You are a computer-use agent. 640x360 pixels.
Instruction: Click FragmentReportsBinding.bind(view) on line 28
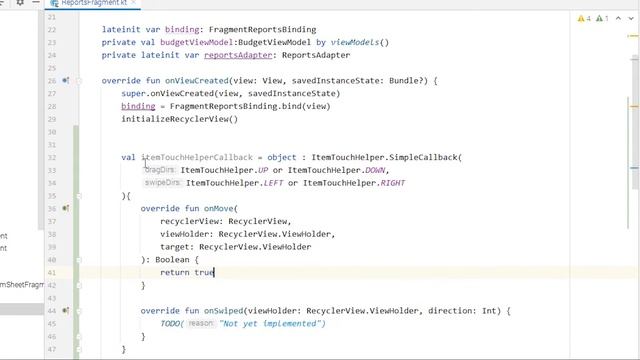click(250, 106)
